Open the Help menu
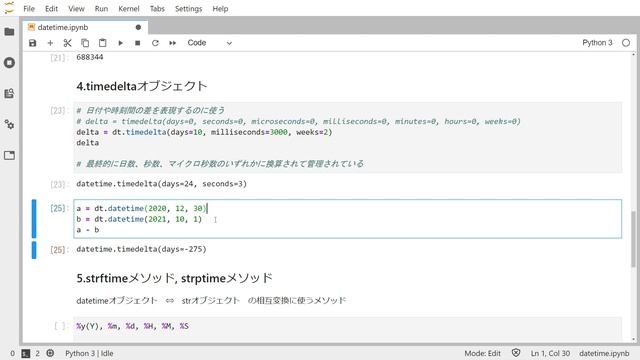The image size is (640, 360). [x=220, y=9]
